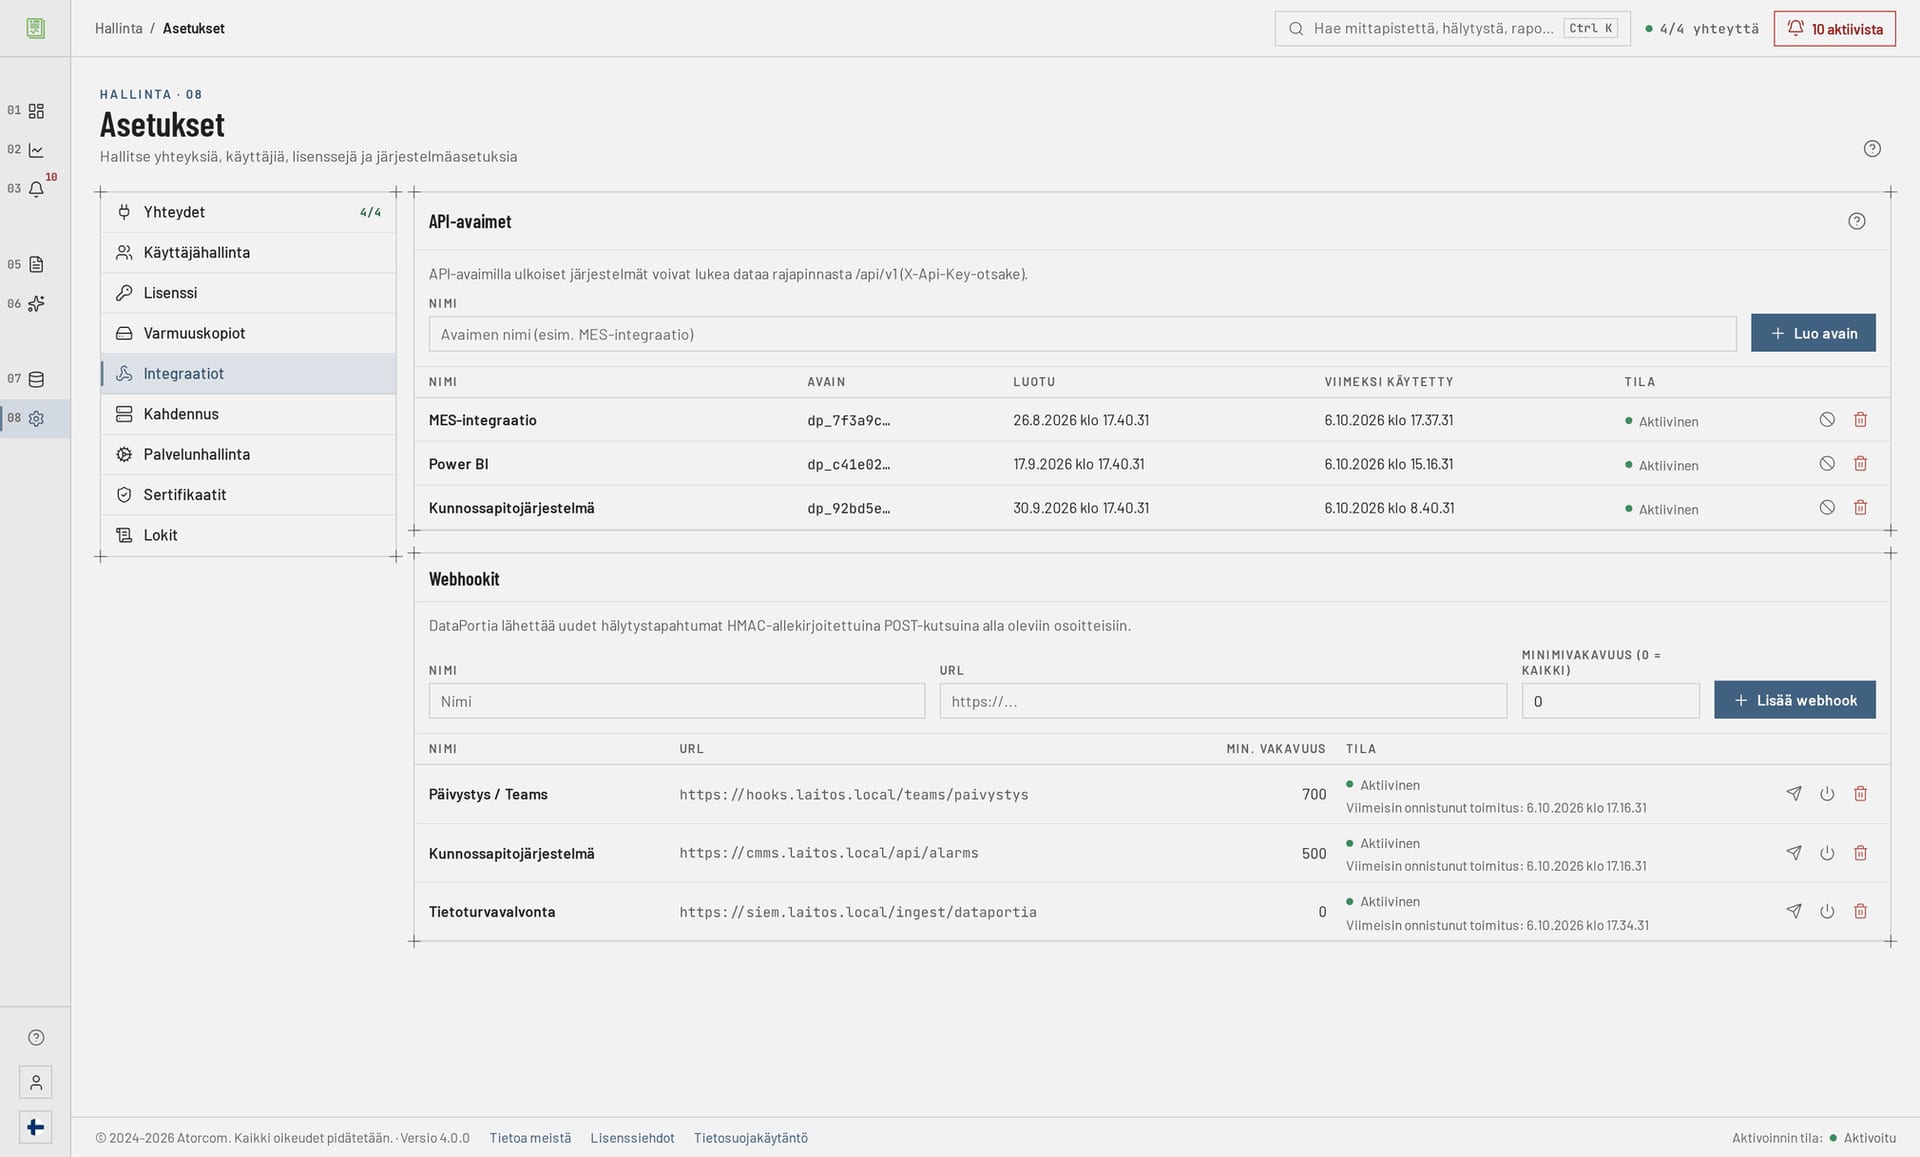The image size is (1920, 1157).
Task: Open the 10 aktiivista alarms button
Action: [x=1835, y=29]
